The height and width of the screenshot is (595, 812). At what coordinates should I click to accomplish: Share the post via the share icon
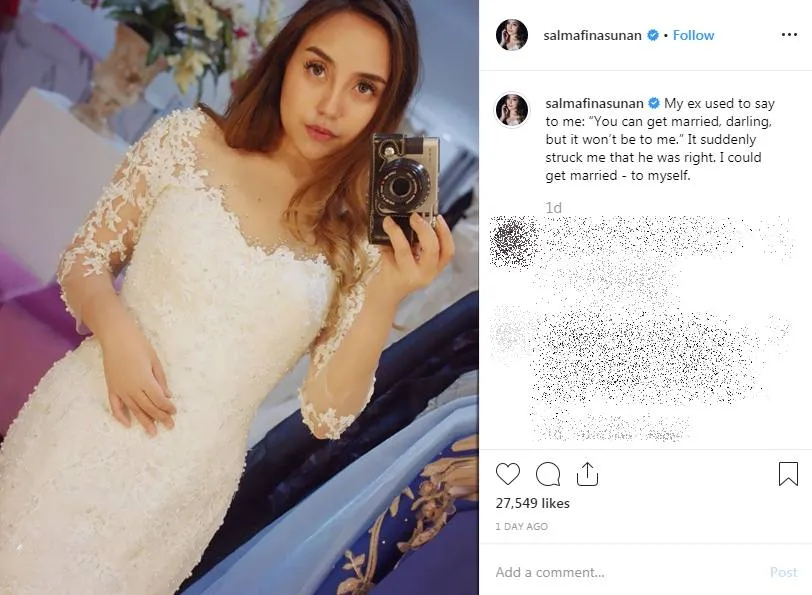point(587,473)
